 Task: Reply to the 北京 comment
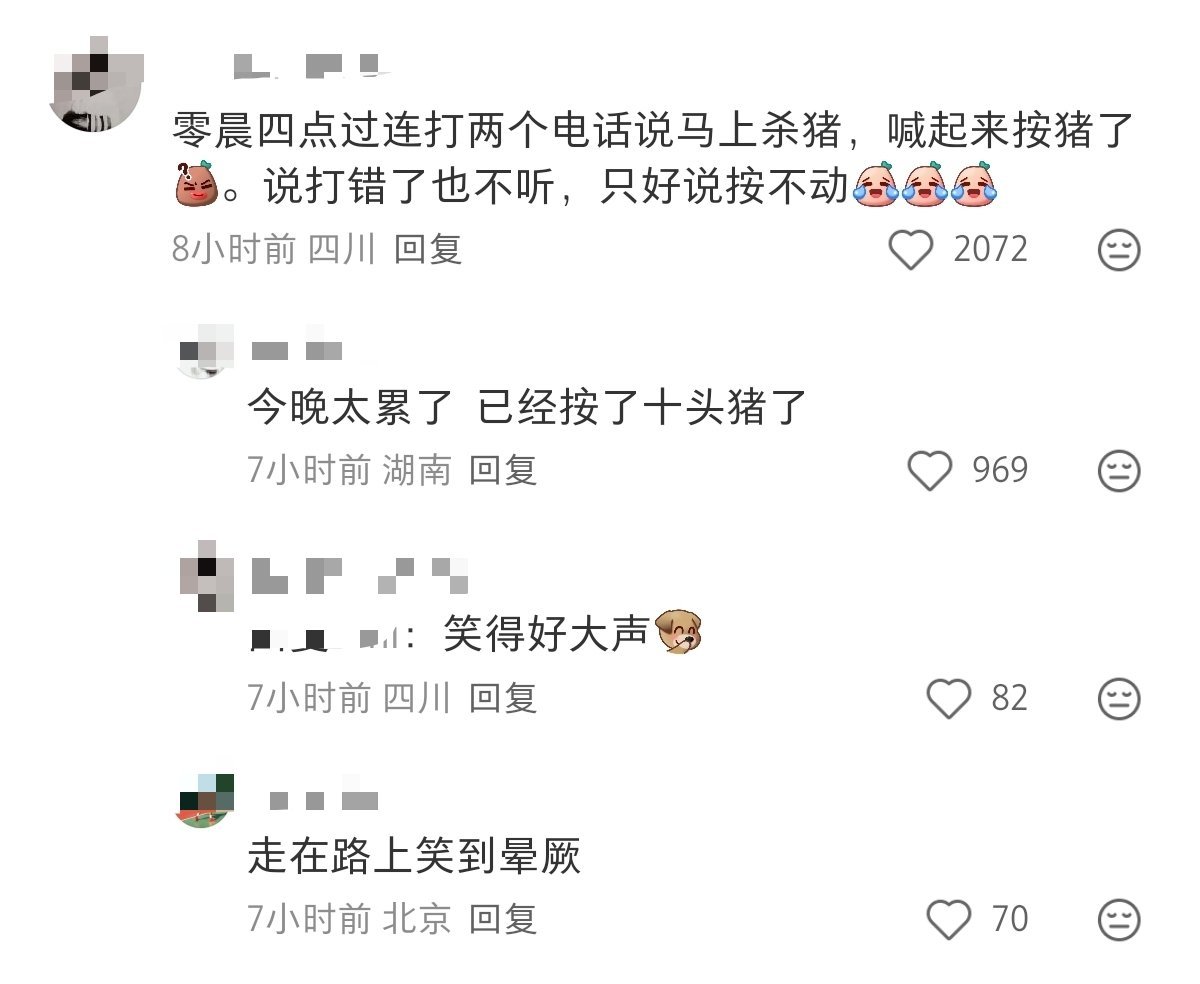pos(503,918)
